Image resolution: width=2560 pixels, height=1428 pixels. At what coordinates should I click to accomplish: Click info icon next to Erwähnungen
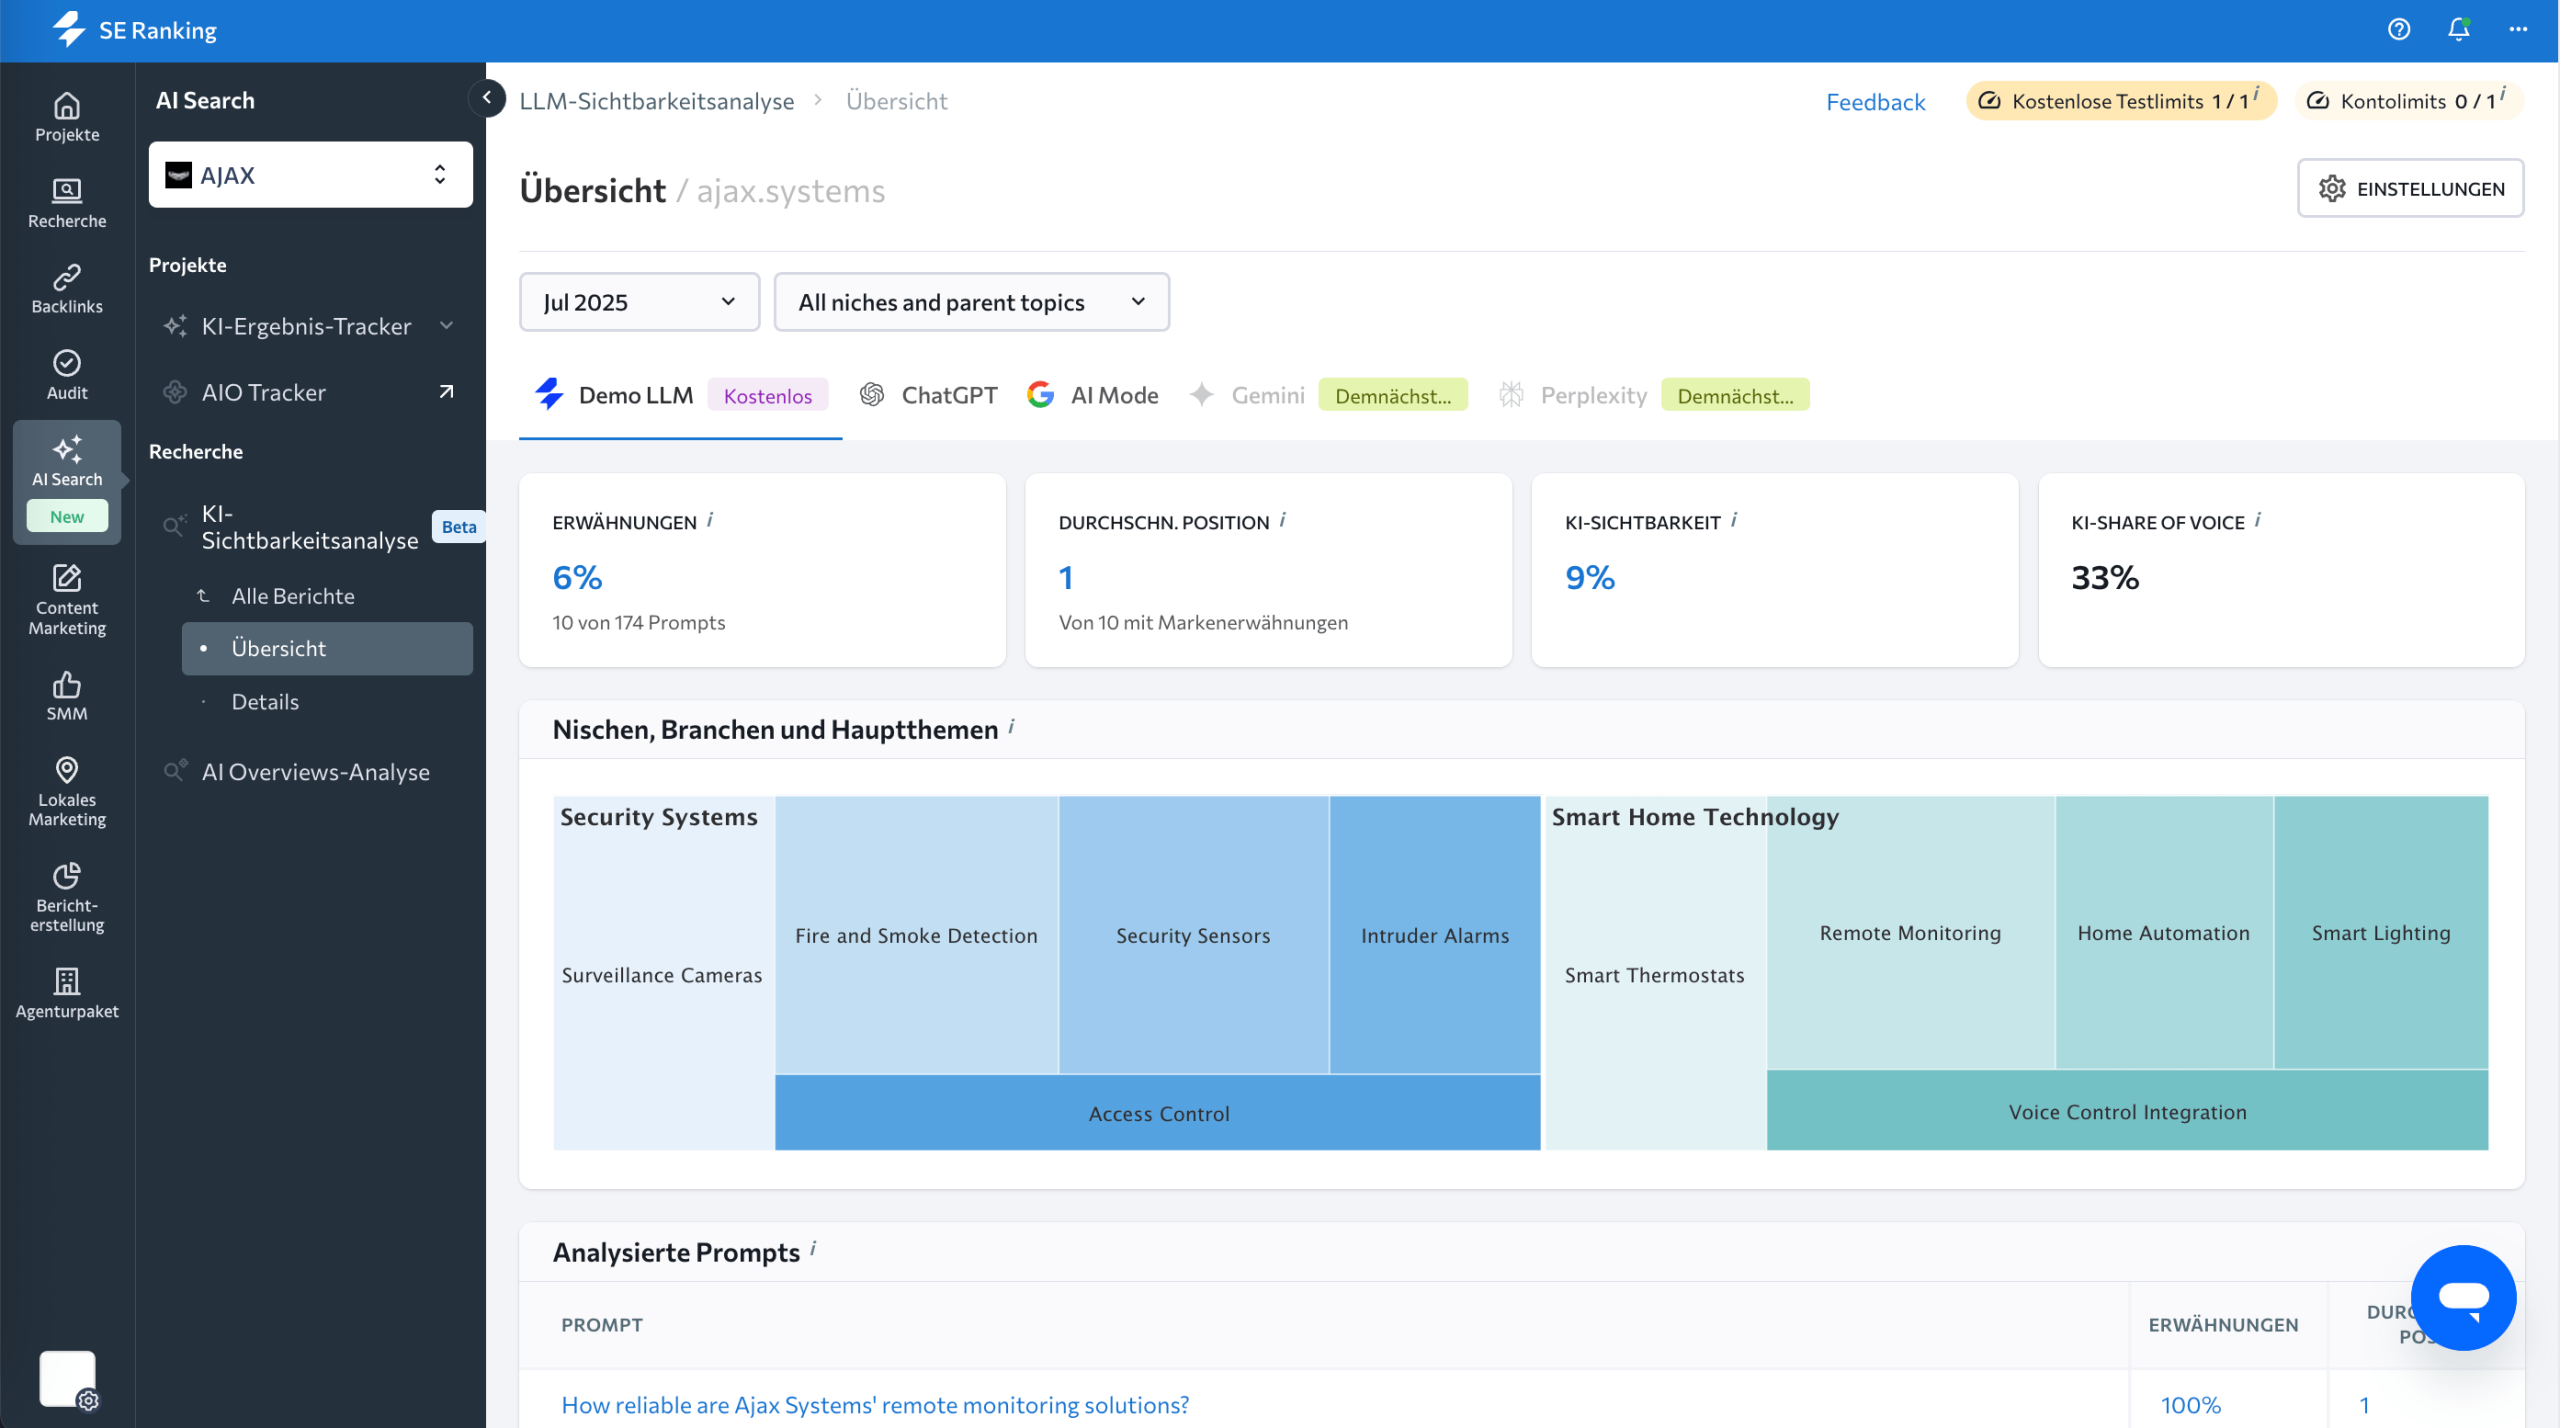(710, 520)
